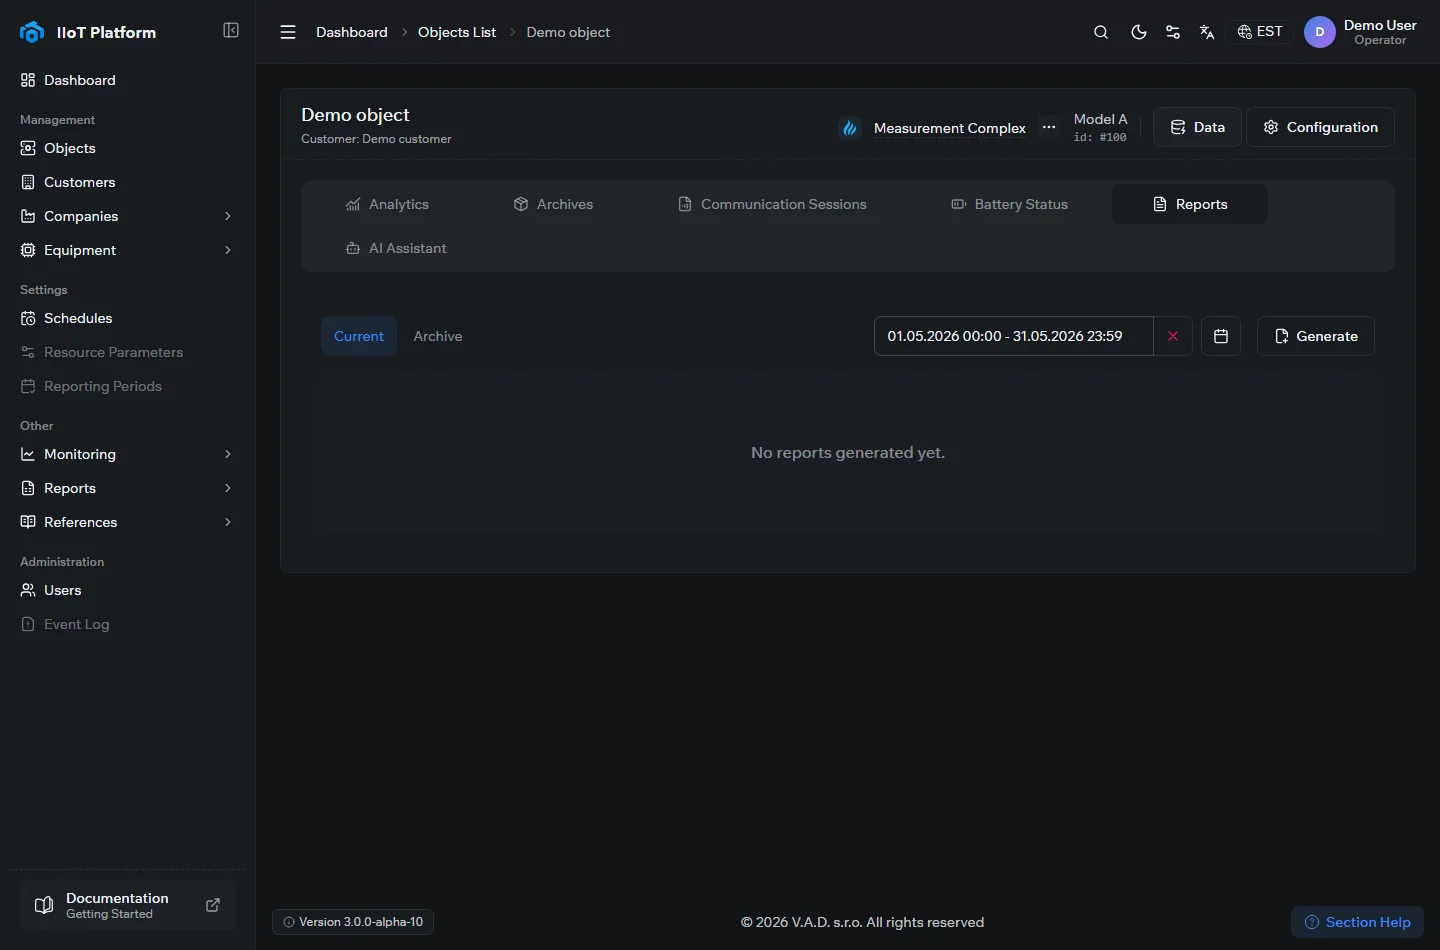Open the display settings sliders icon
This screenshot has height=950, width=1440.
pyautogui.click(x=1173, y=32)
